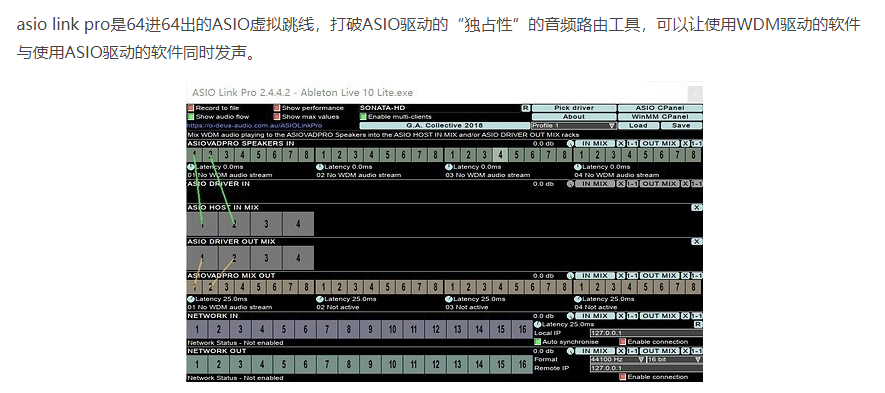885x393 pixels.
Task: Open the 16 bit depth dropdown
Action: (x=674, y=359)
